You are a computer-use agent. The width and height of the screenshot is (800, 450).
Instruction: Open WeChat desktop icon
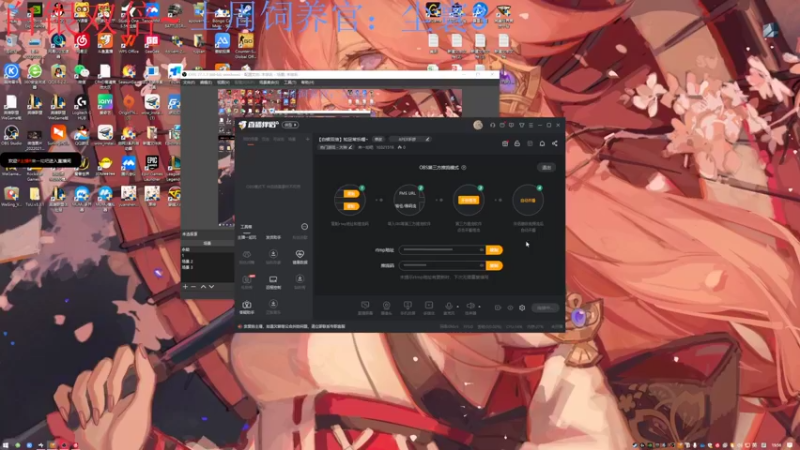coord(81,72)
